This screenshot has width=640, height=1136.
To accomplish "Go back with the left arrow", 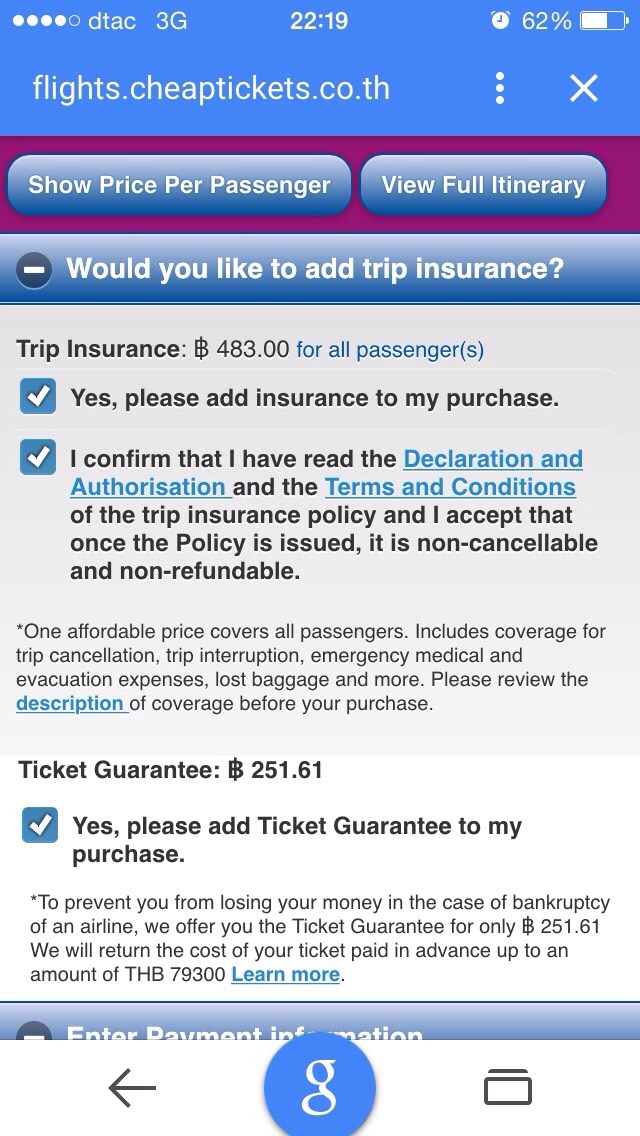I will point(132,1088).
